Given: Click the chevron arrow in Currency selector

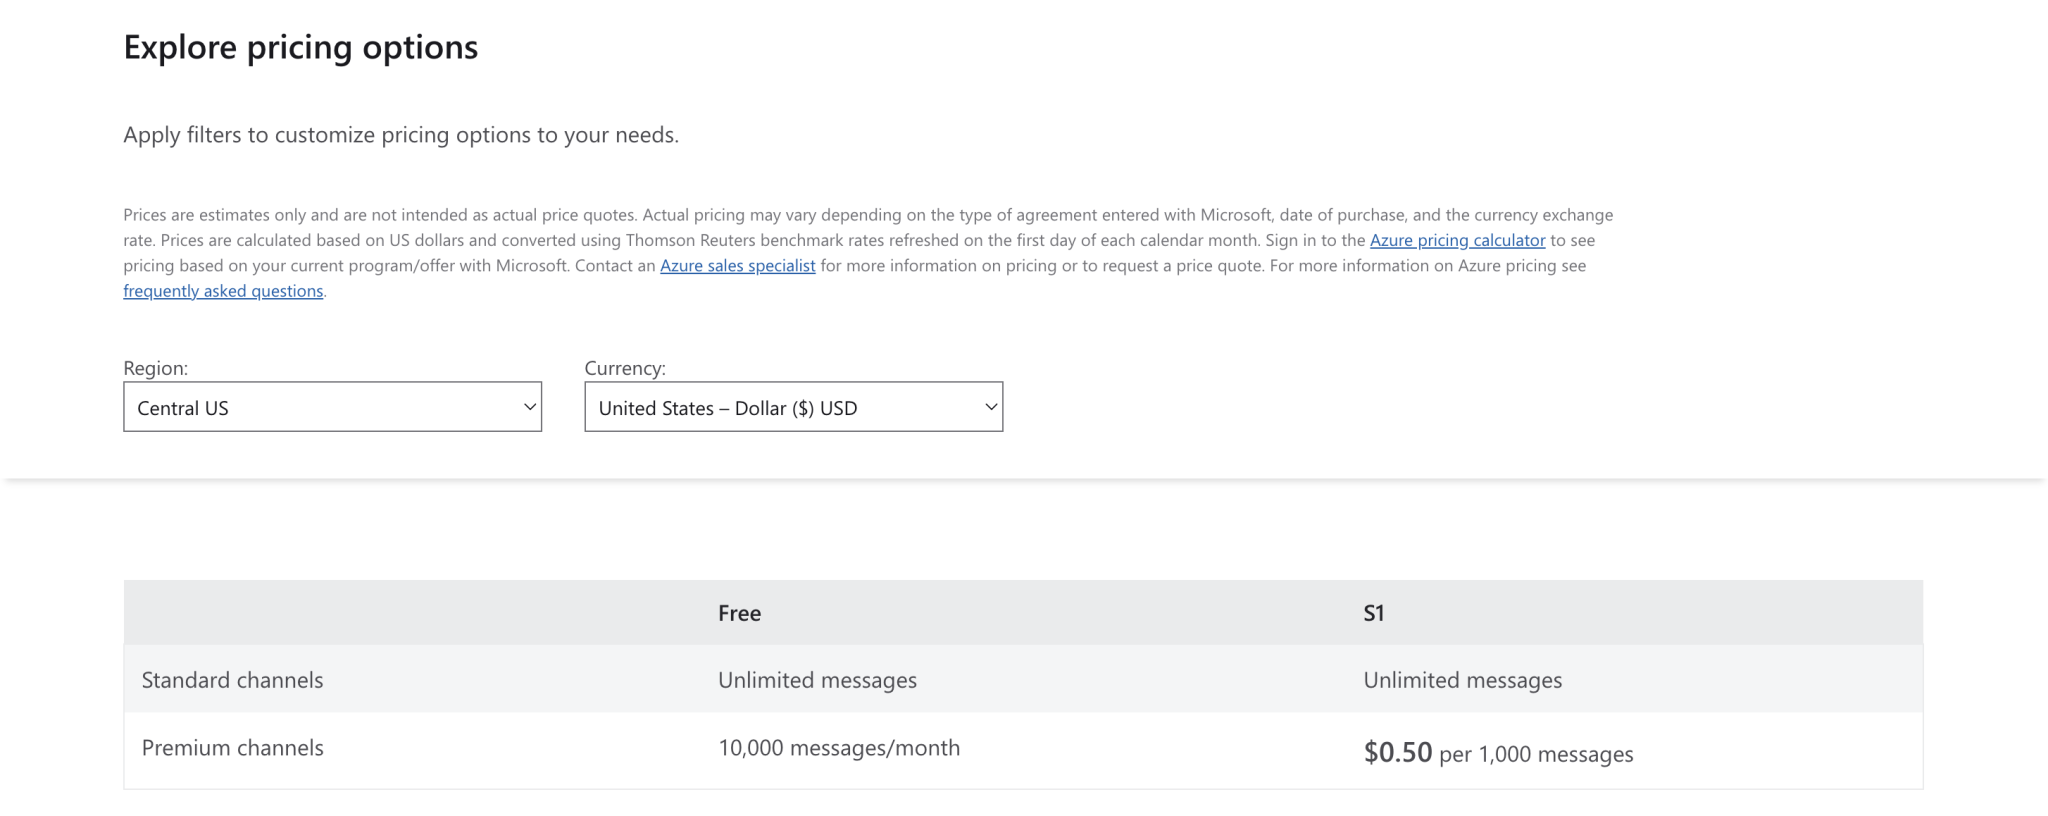Looking at the screenshot, I should (x=990, y=407).
